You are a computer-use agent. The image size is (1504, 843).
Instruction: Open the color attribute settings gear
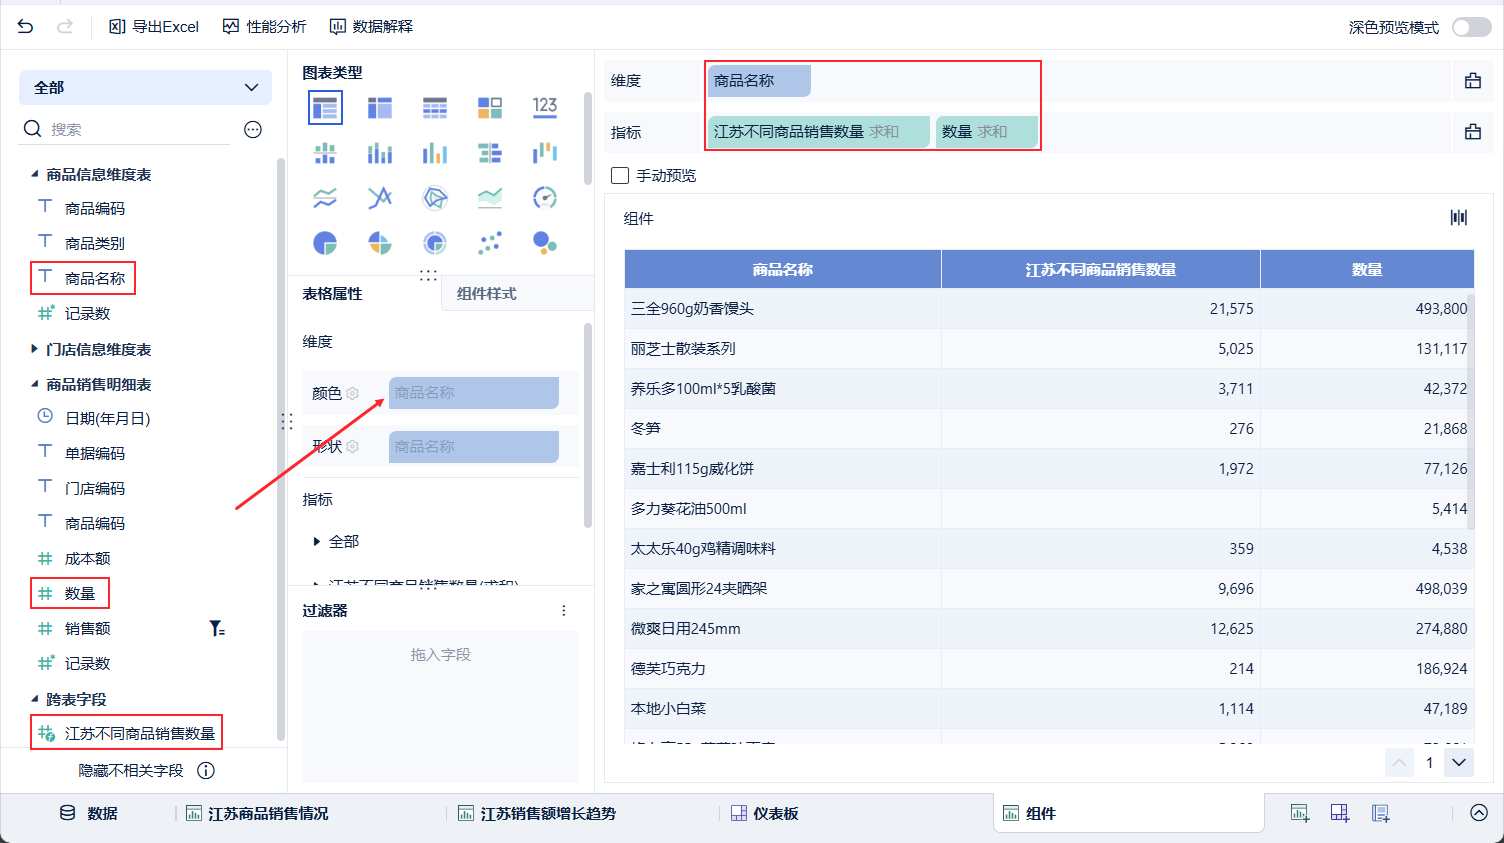click(352, 393)
